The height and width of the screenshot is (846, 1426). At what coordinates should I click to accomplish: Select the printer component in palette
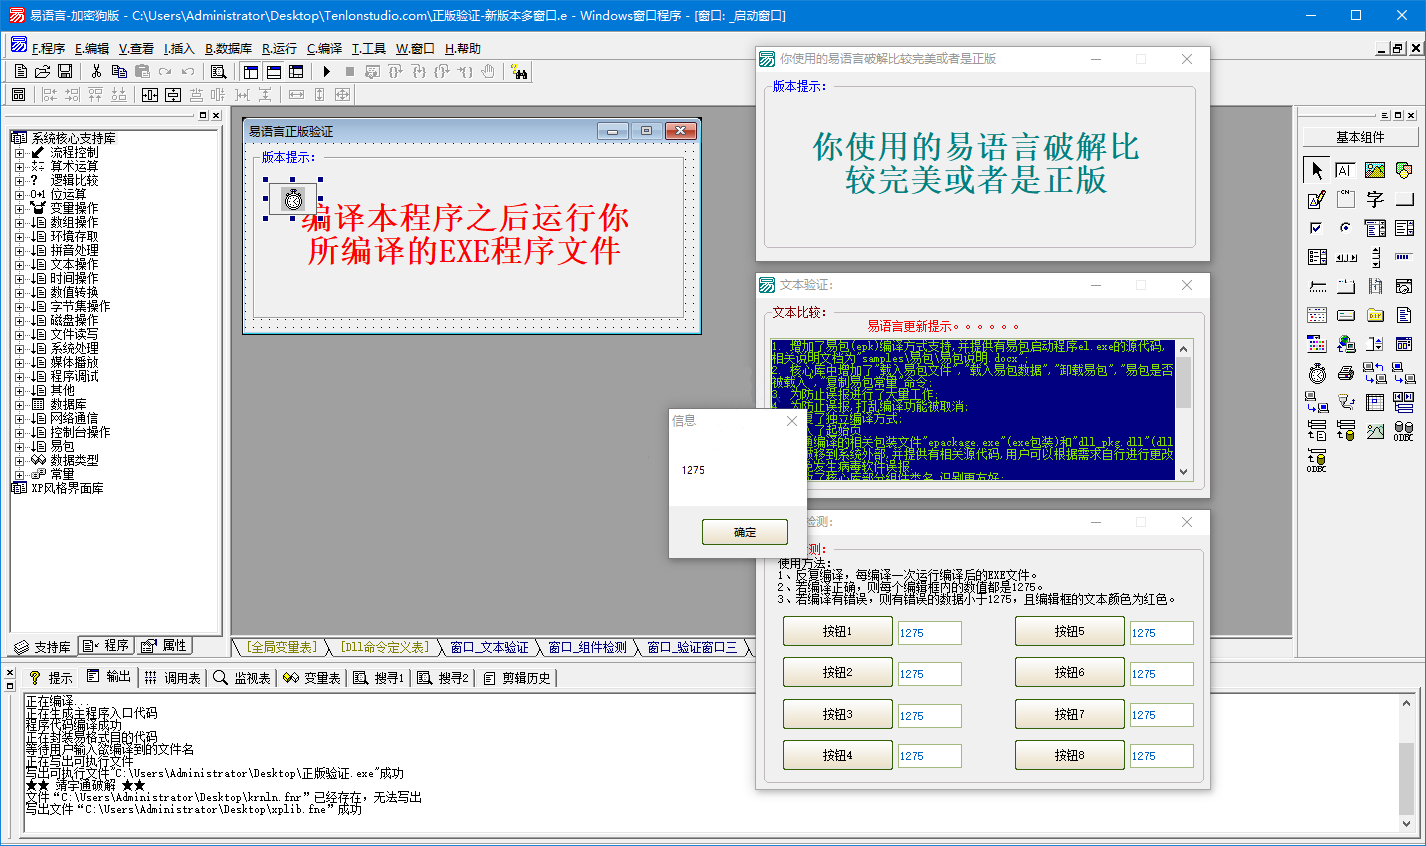pyautogui.click(x=1346, y=373)
